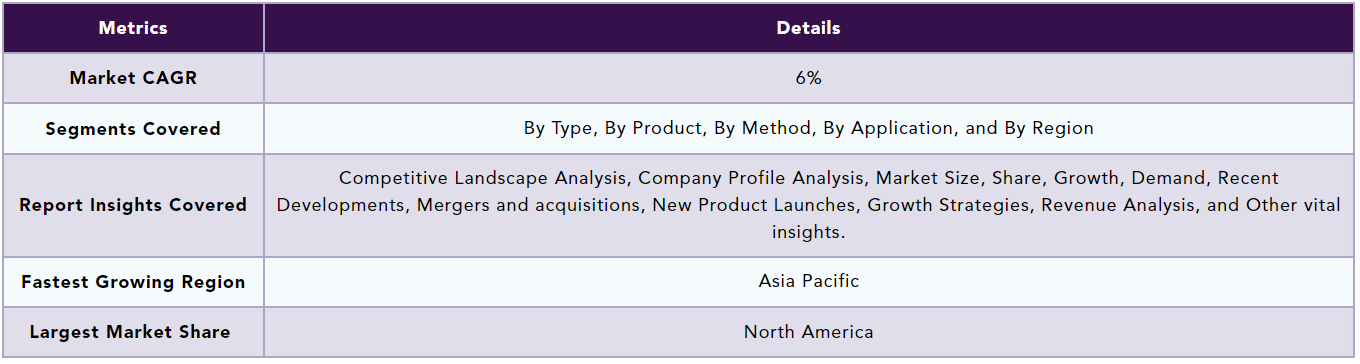Select the Fastest Growing Region label

pyautogui.click(x=133, y=282)
